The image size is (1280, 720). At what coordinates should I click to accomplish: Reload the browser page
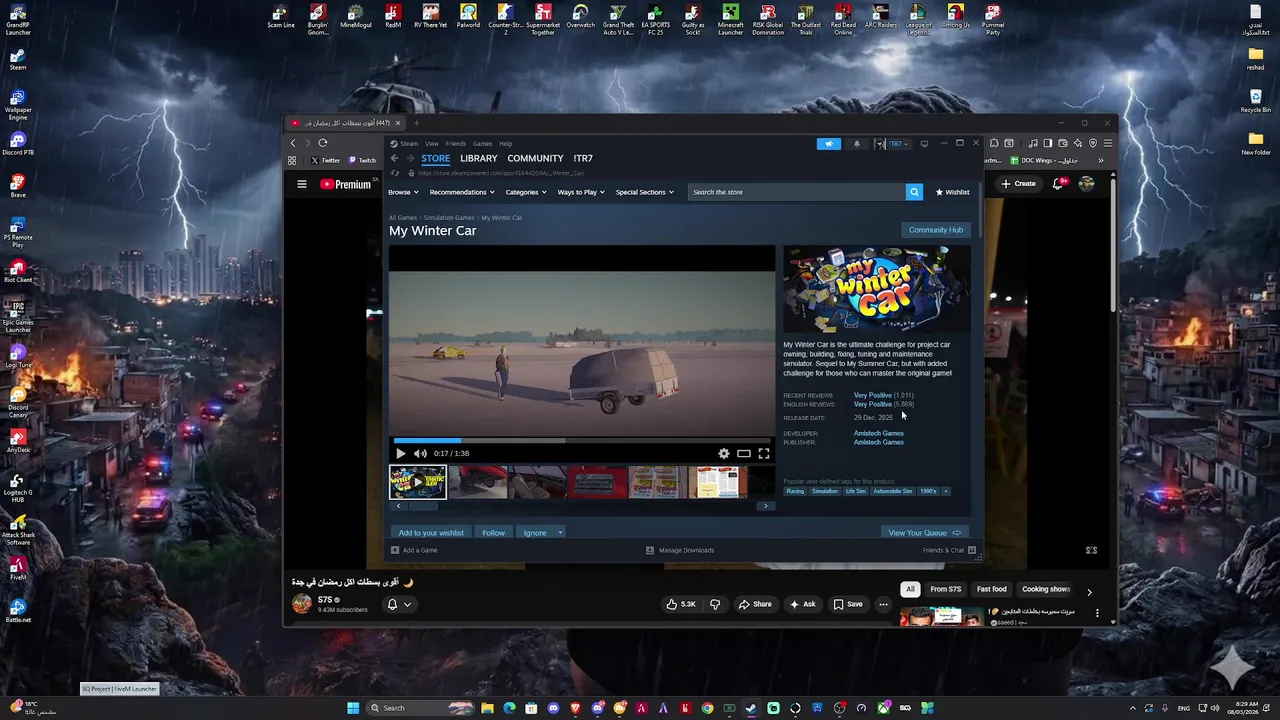pos(323,143)
